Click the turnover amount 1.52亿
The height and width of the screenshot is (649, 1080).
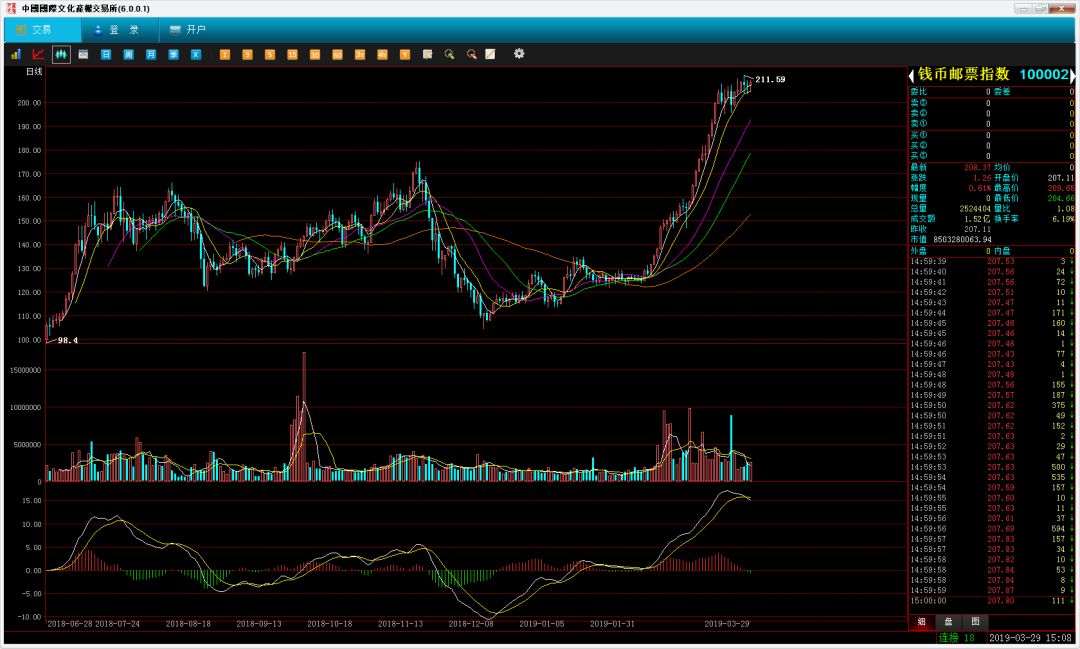point(977,219)
